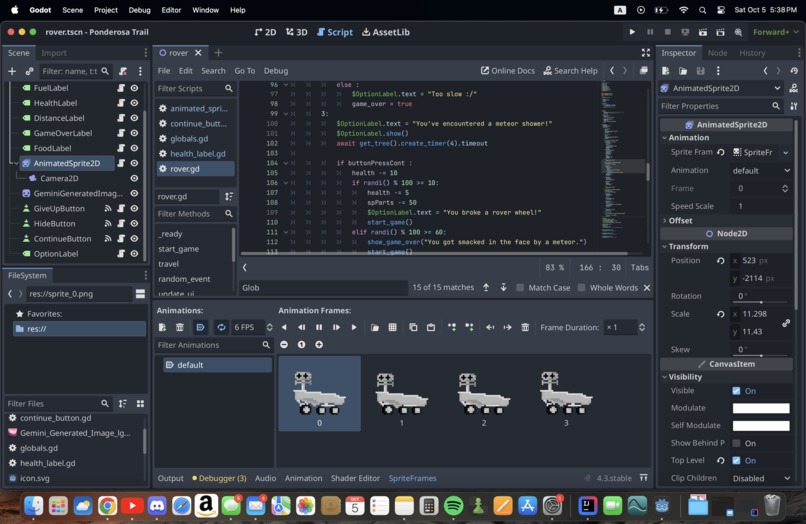806x524 pixels.
Task: Open the Animation default dropdown
Action: 760,170
